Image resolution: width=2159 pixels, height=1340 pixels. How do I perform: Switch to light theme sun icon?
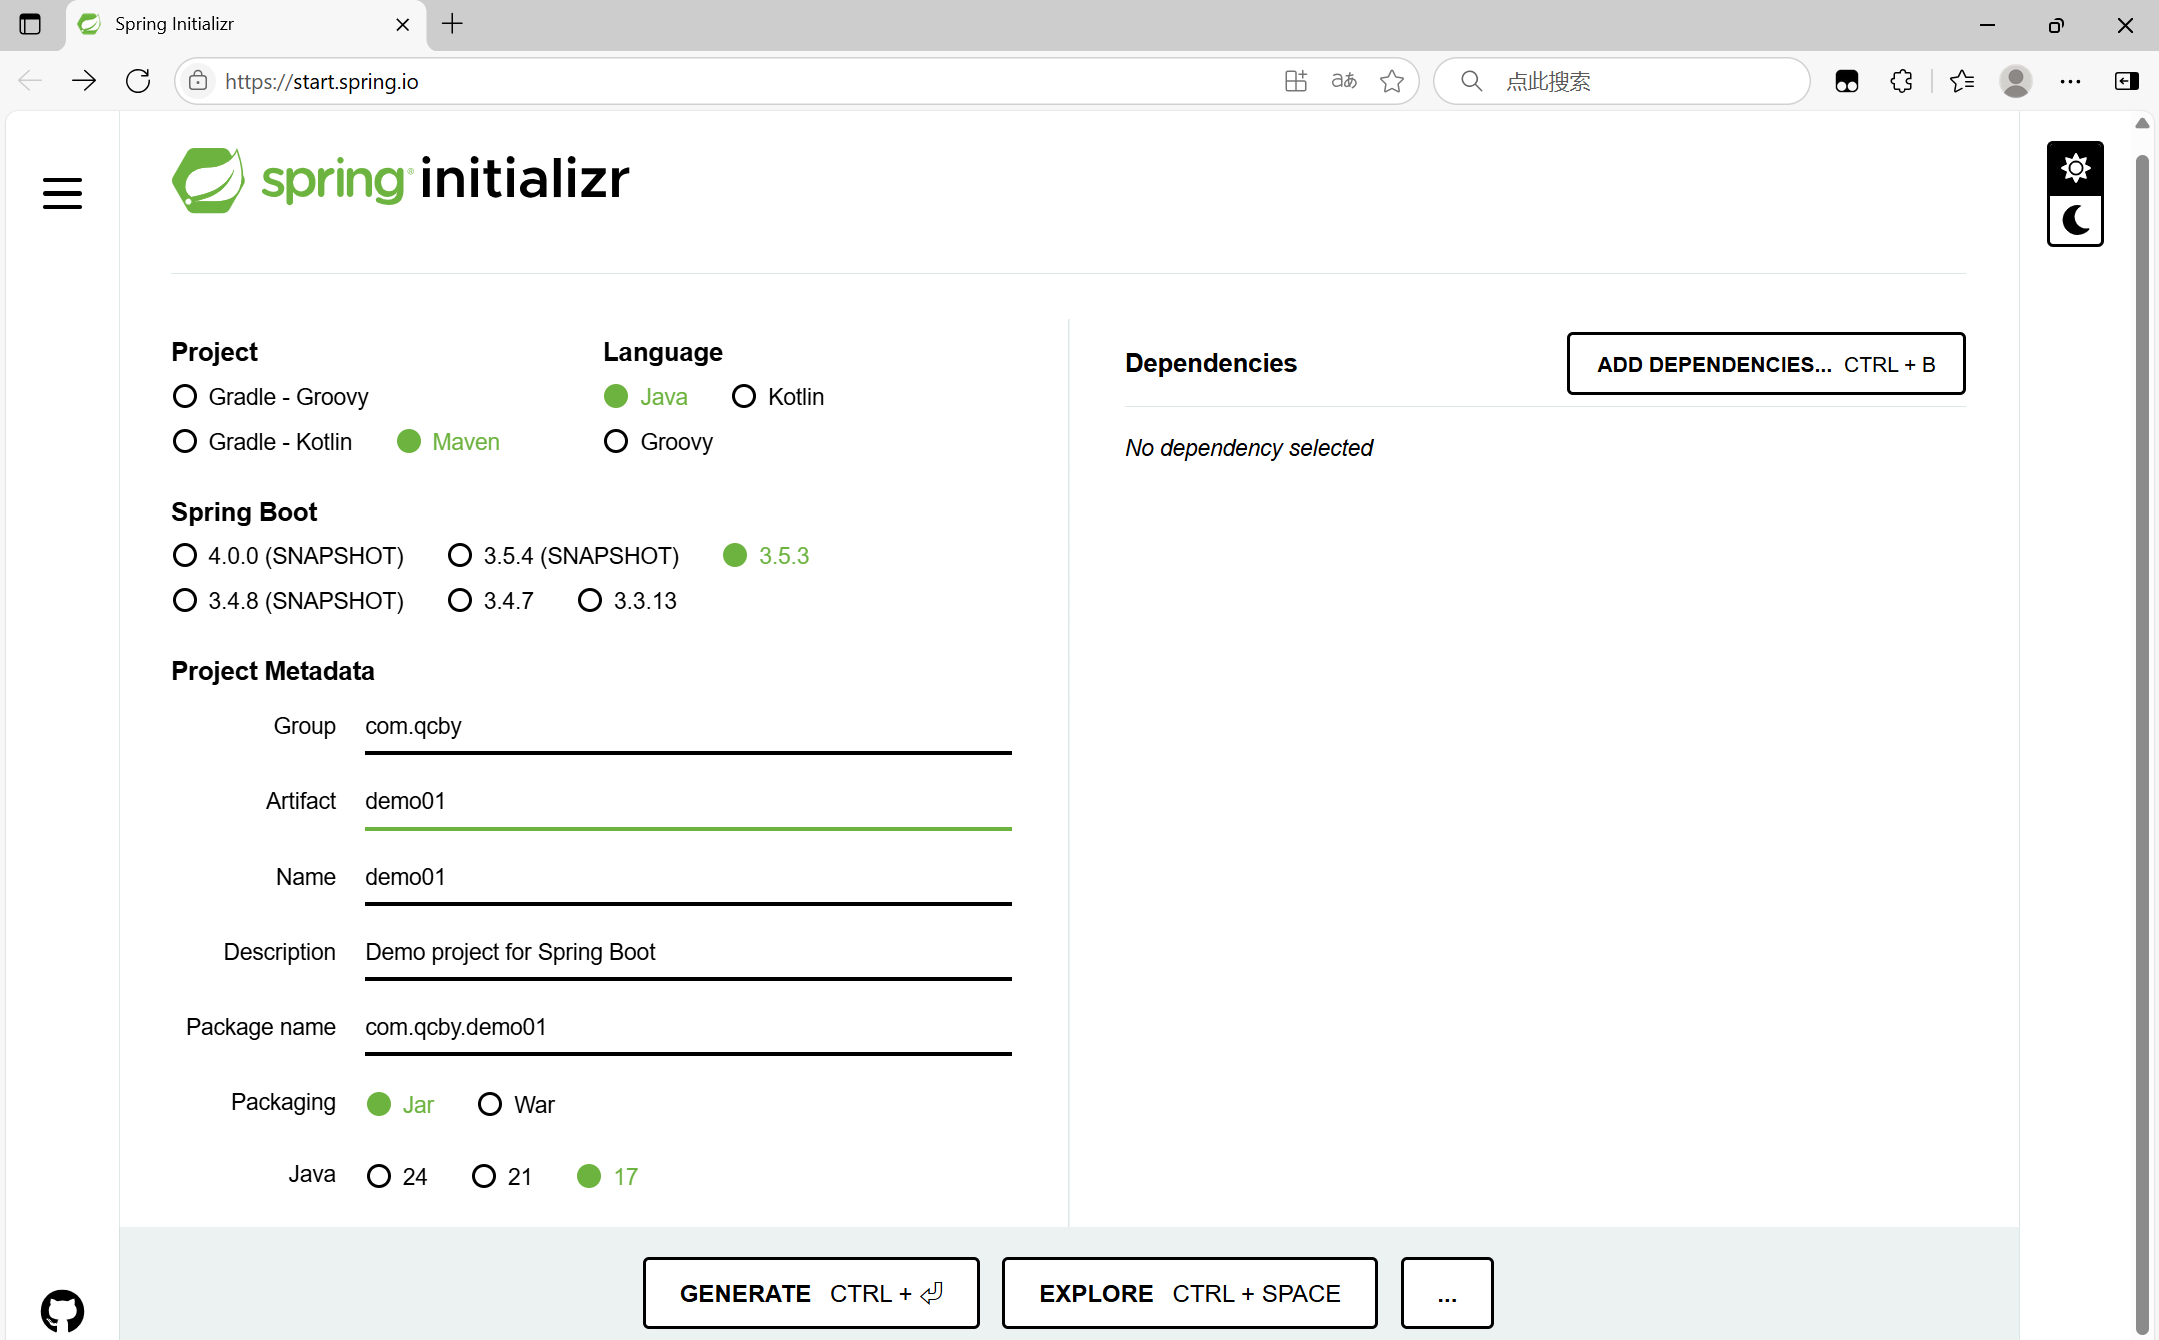[2075, 168]
